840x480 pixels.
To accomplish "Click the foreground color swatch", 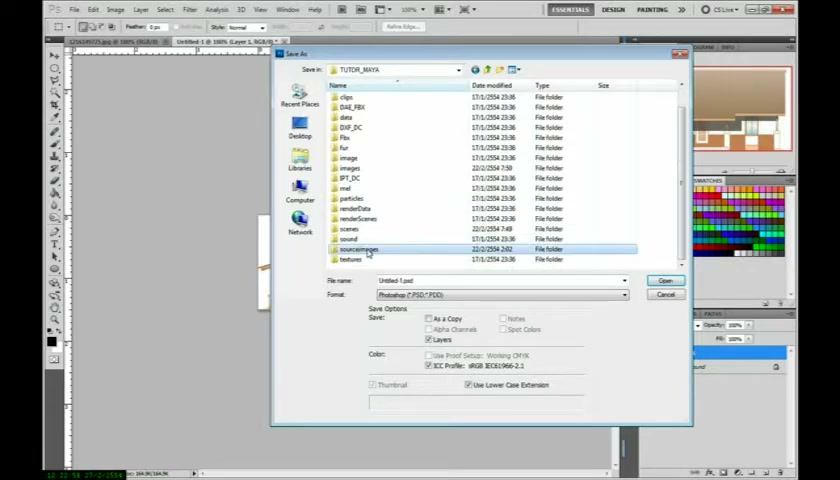I will [x=51, y=342].
